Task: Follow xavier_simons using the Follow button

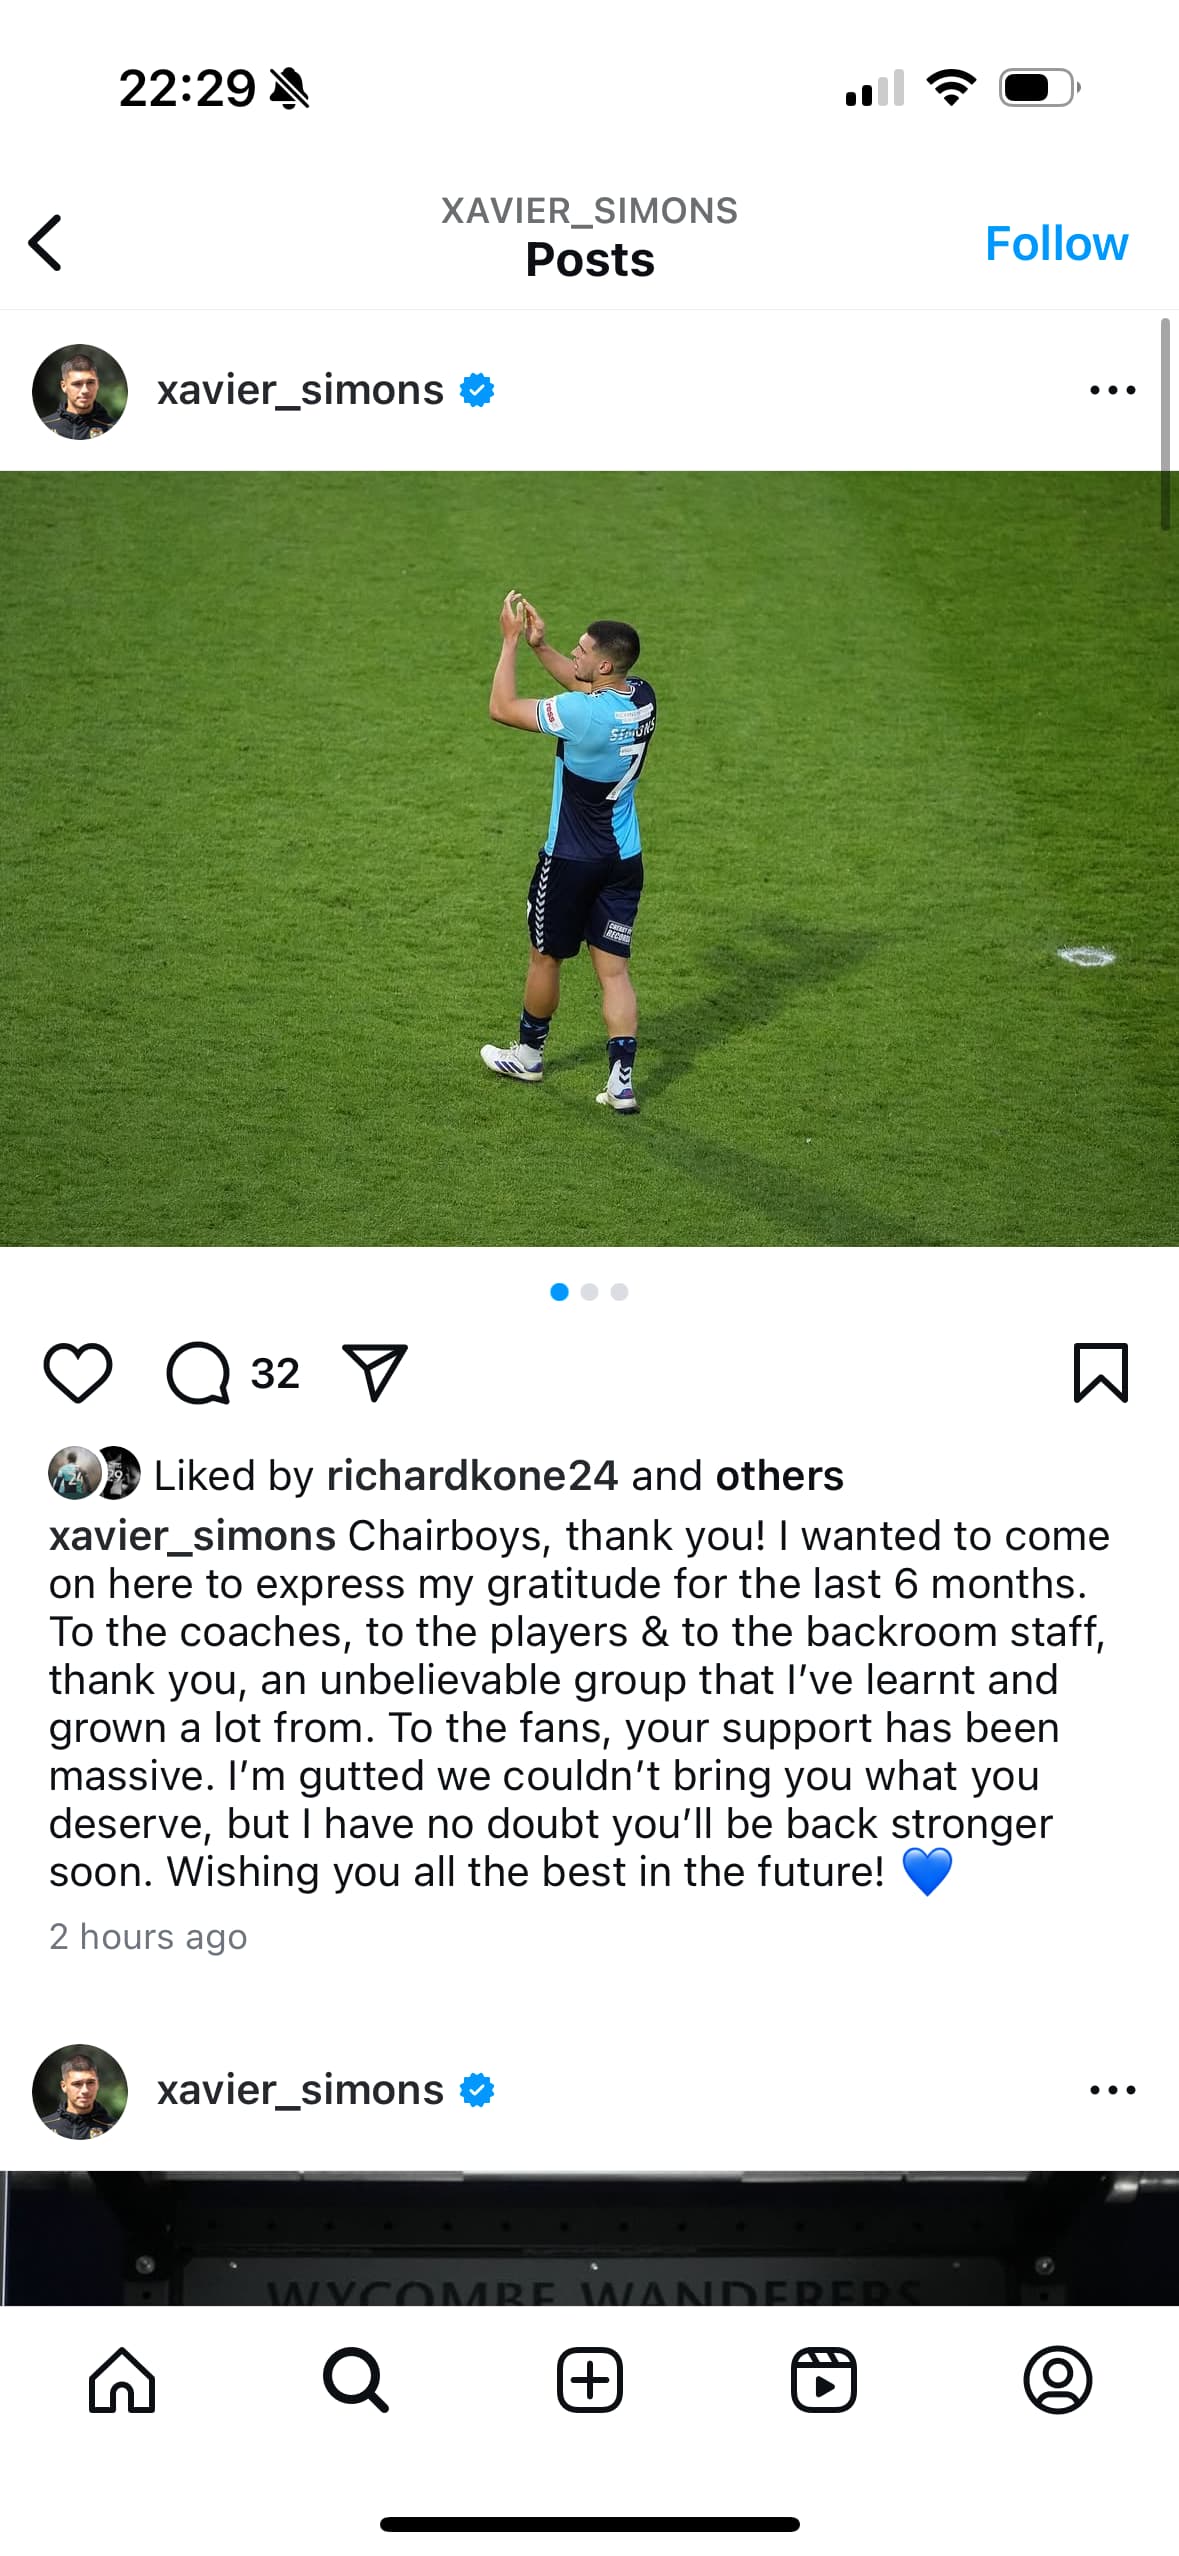Action: [1056, 243]
